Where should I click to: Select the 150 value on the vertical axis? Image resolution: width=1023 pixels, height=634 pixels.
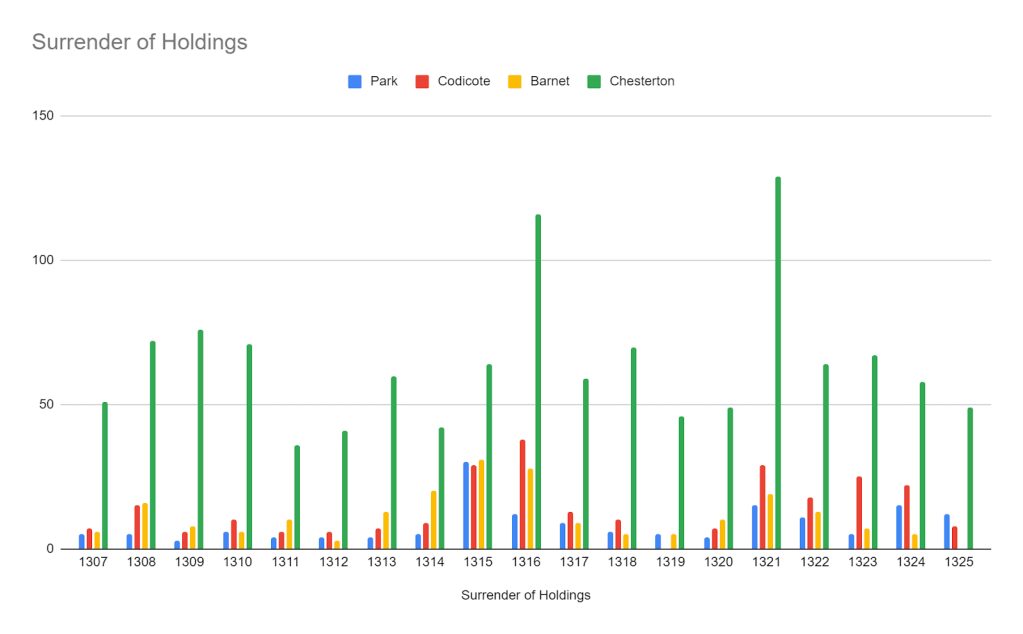point(42,116)
